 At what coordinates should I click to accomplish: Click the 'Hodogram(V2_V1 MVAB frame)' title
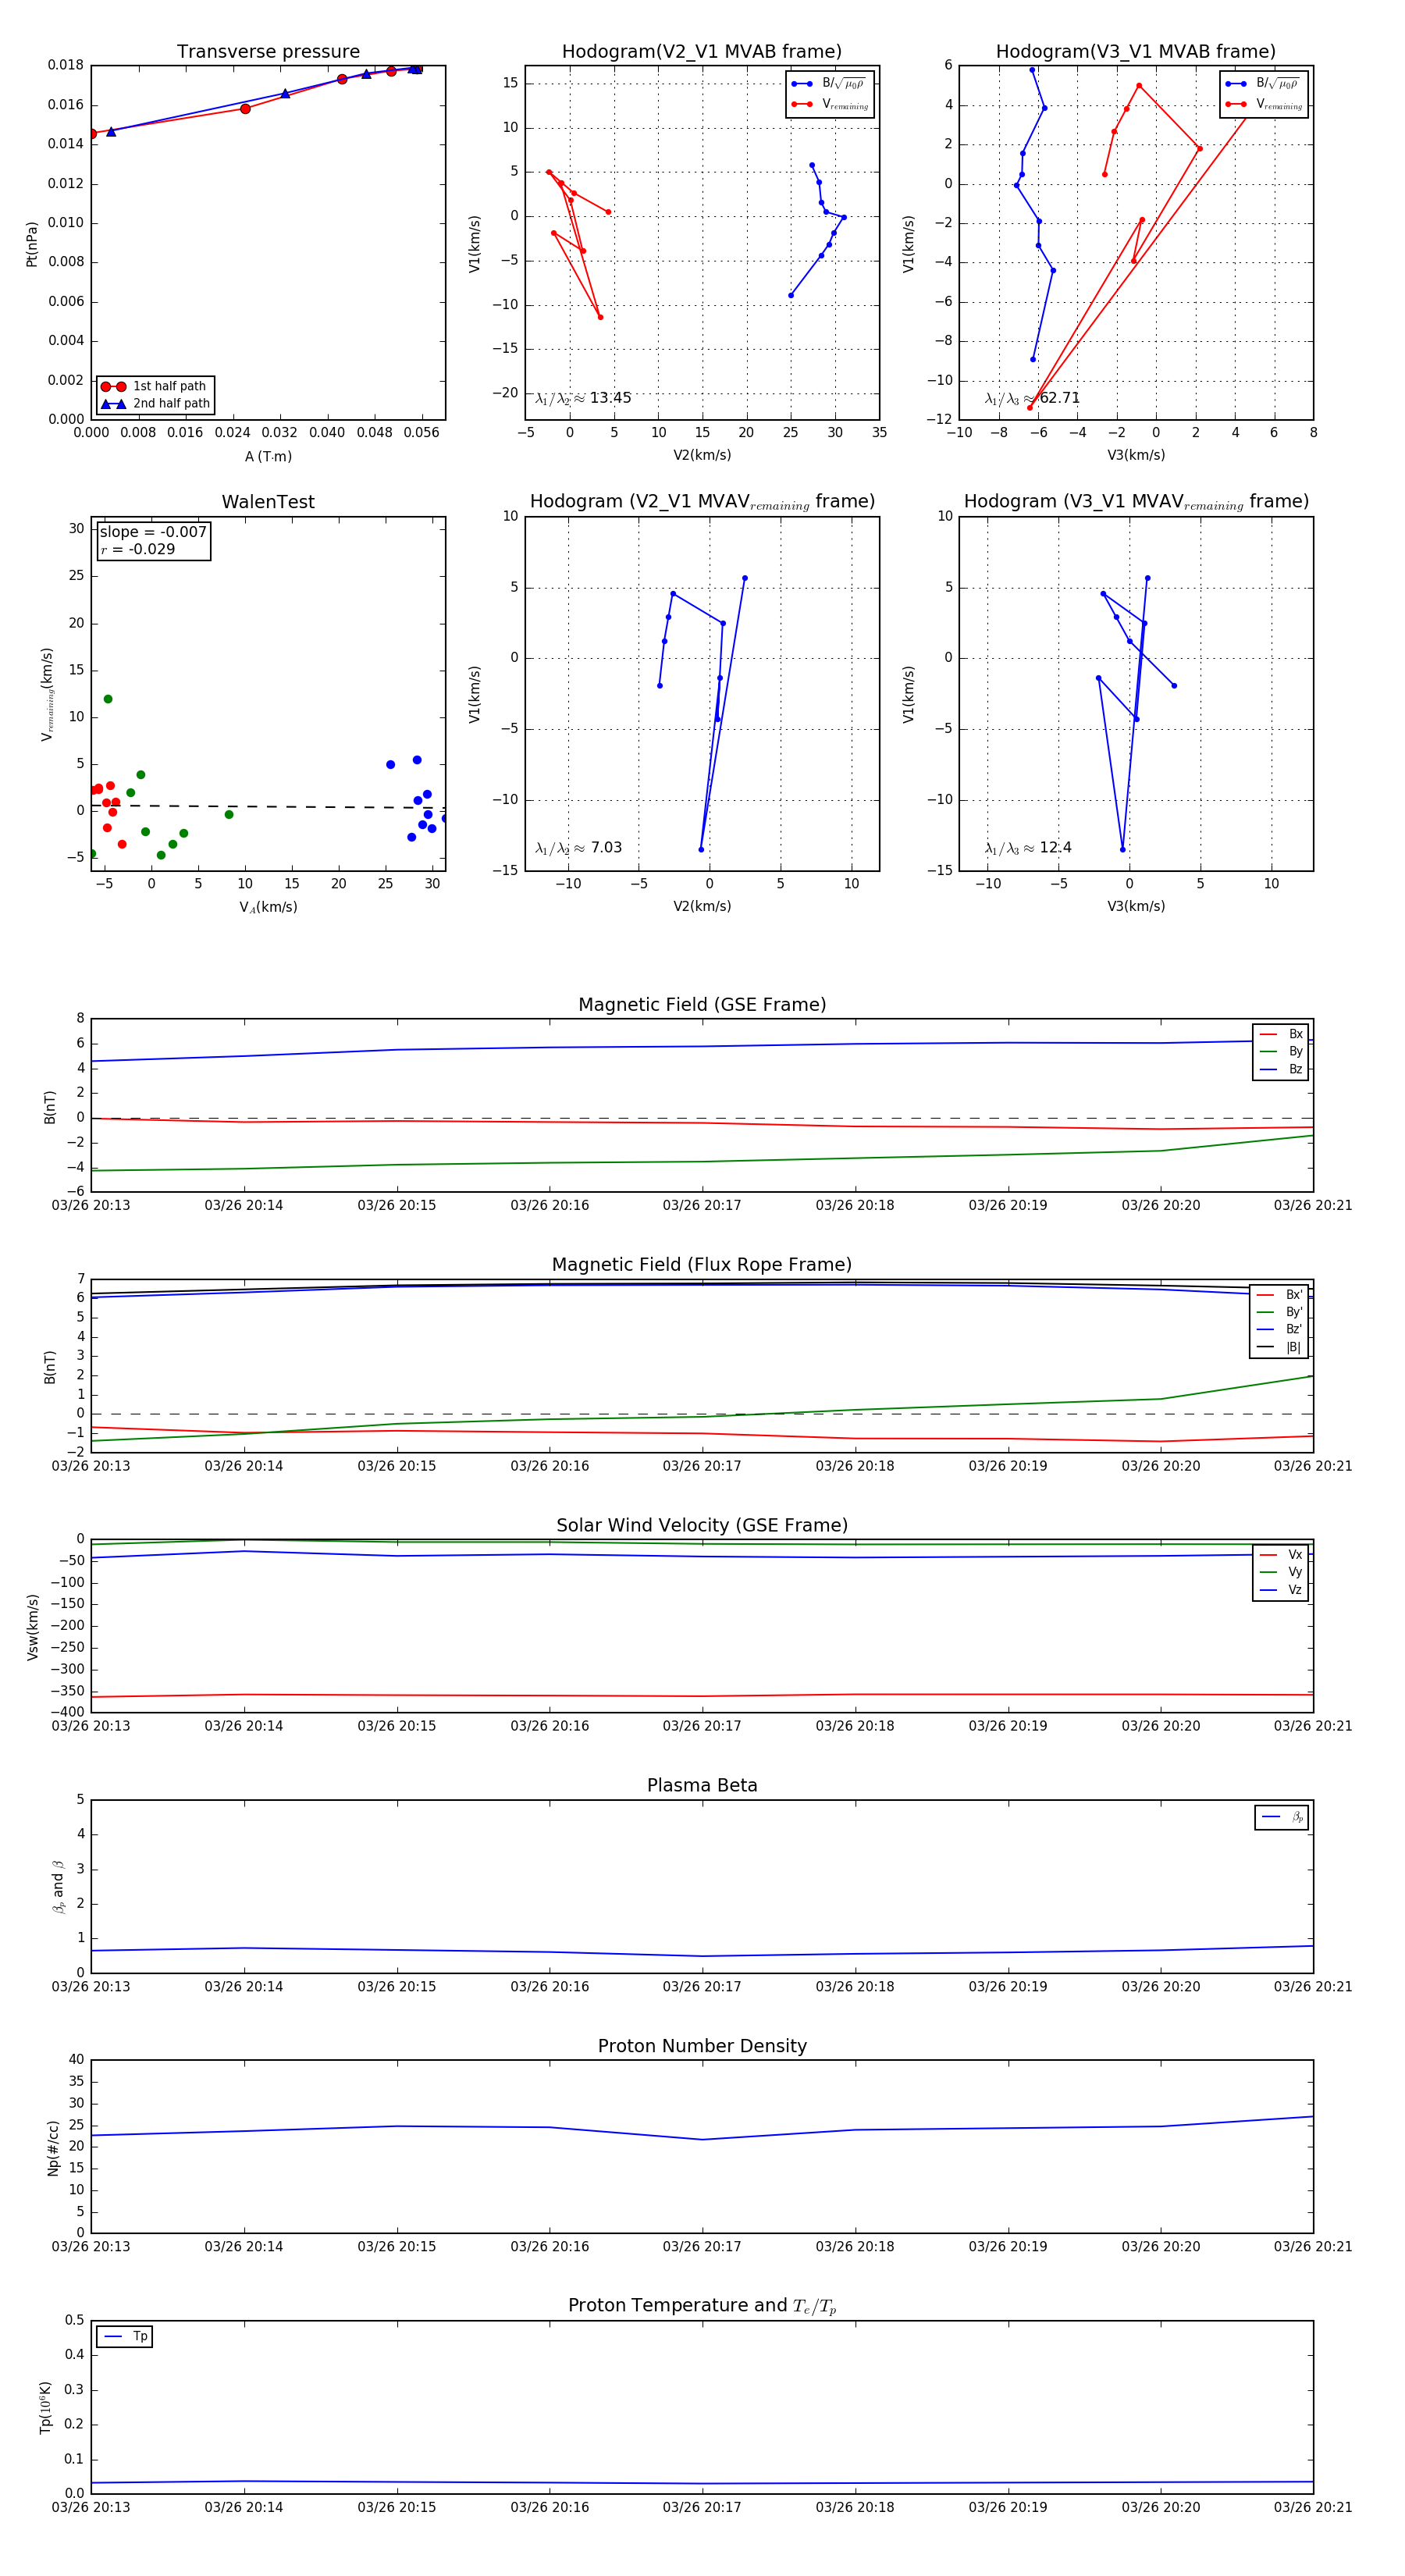pos(702,52)
